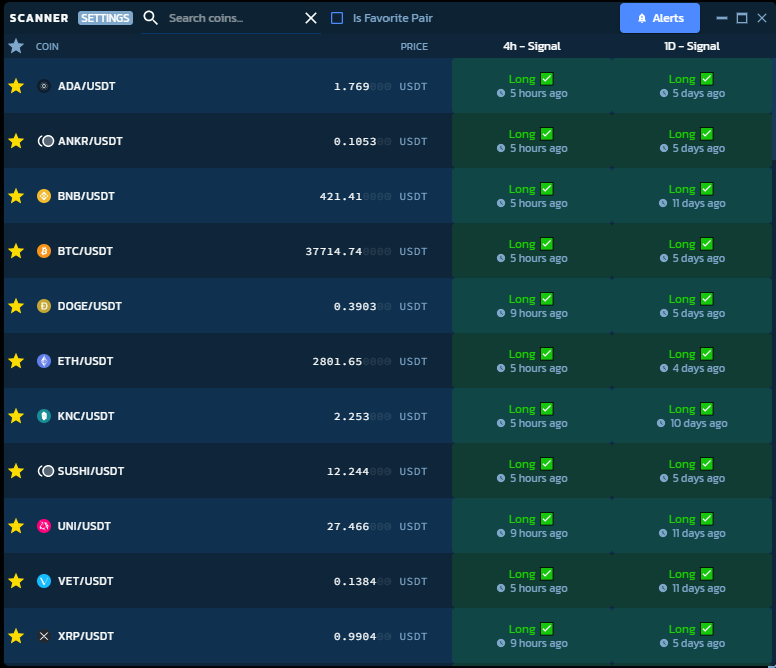Toggle favorite star for ETH/USDT
Screen dimensions: 776x668
(16, 361)
